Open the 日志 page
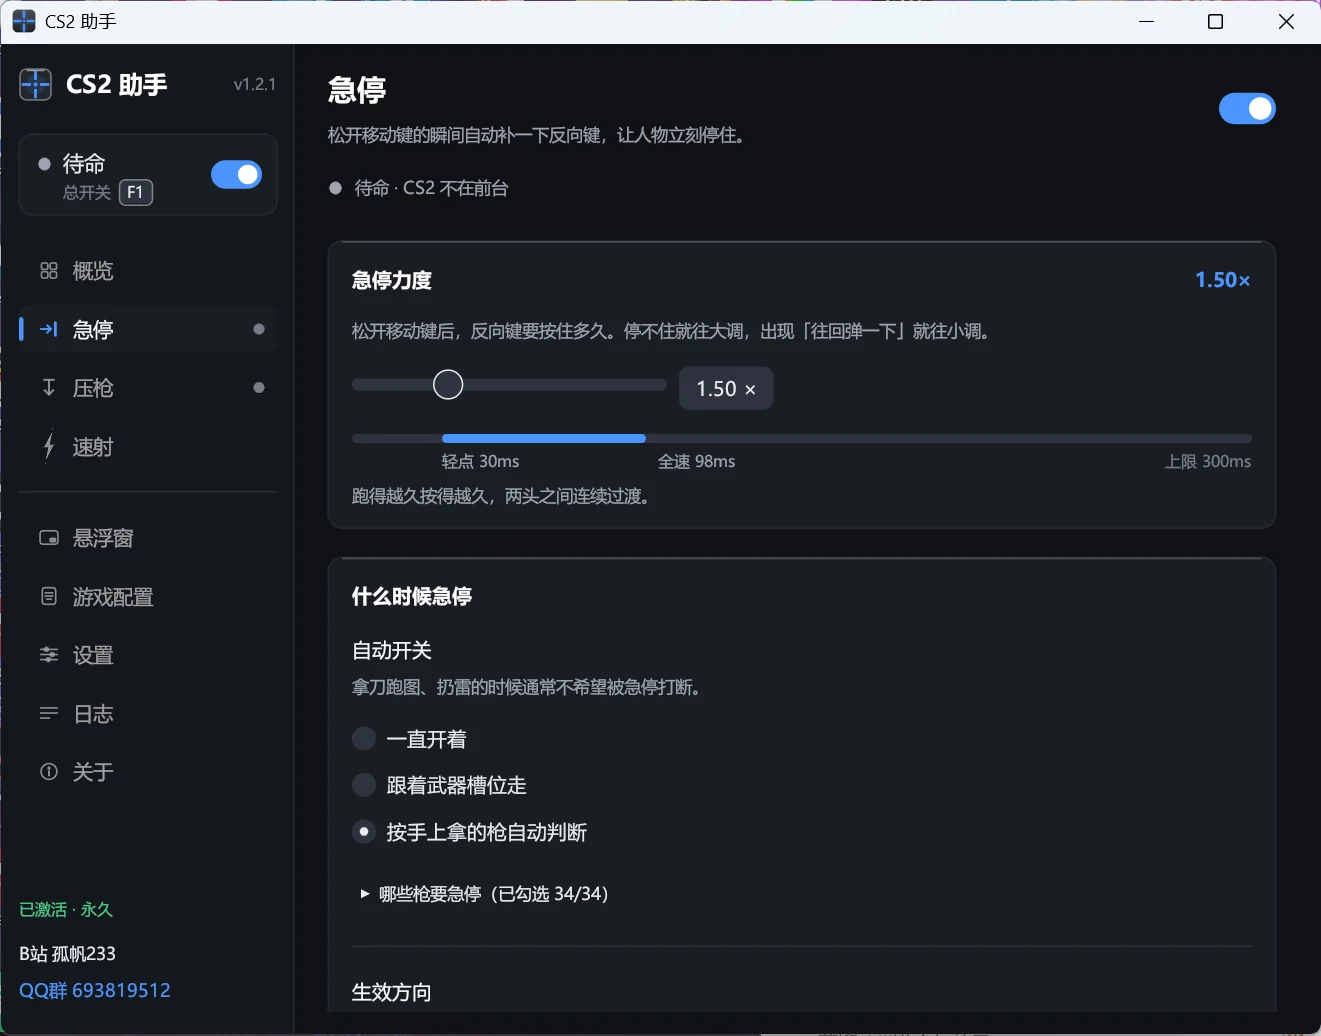Viewport: 1321px width, 1036px height. point(148,714)
